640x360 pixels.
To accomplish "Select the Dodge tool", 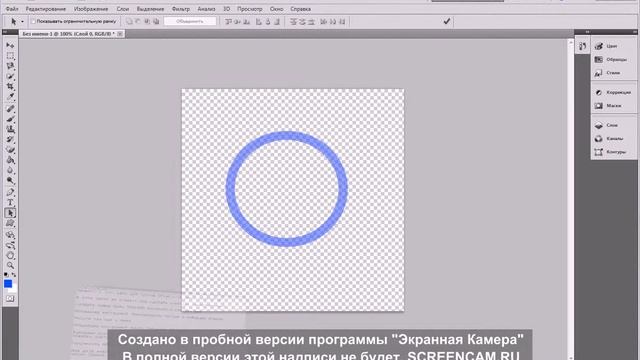I will [x=10, y=180].
